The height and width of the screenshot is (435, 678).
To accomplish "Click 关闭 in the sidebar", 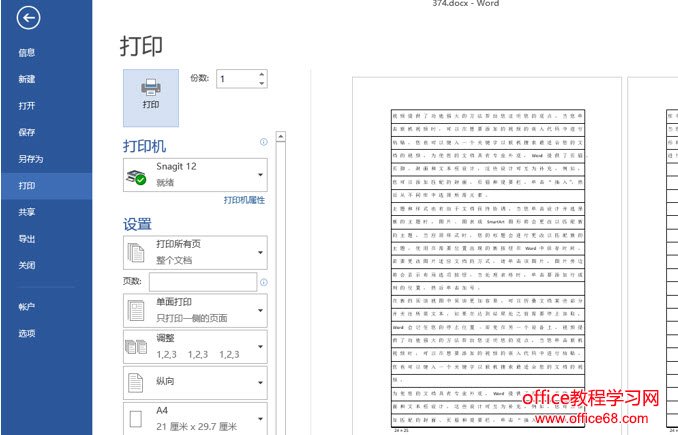I will pos(27,265).
